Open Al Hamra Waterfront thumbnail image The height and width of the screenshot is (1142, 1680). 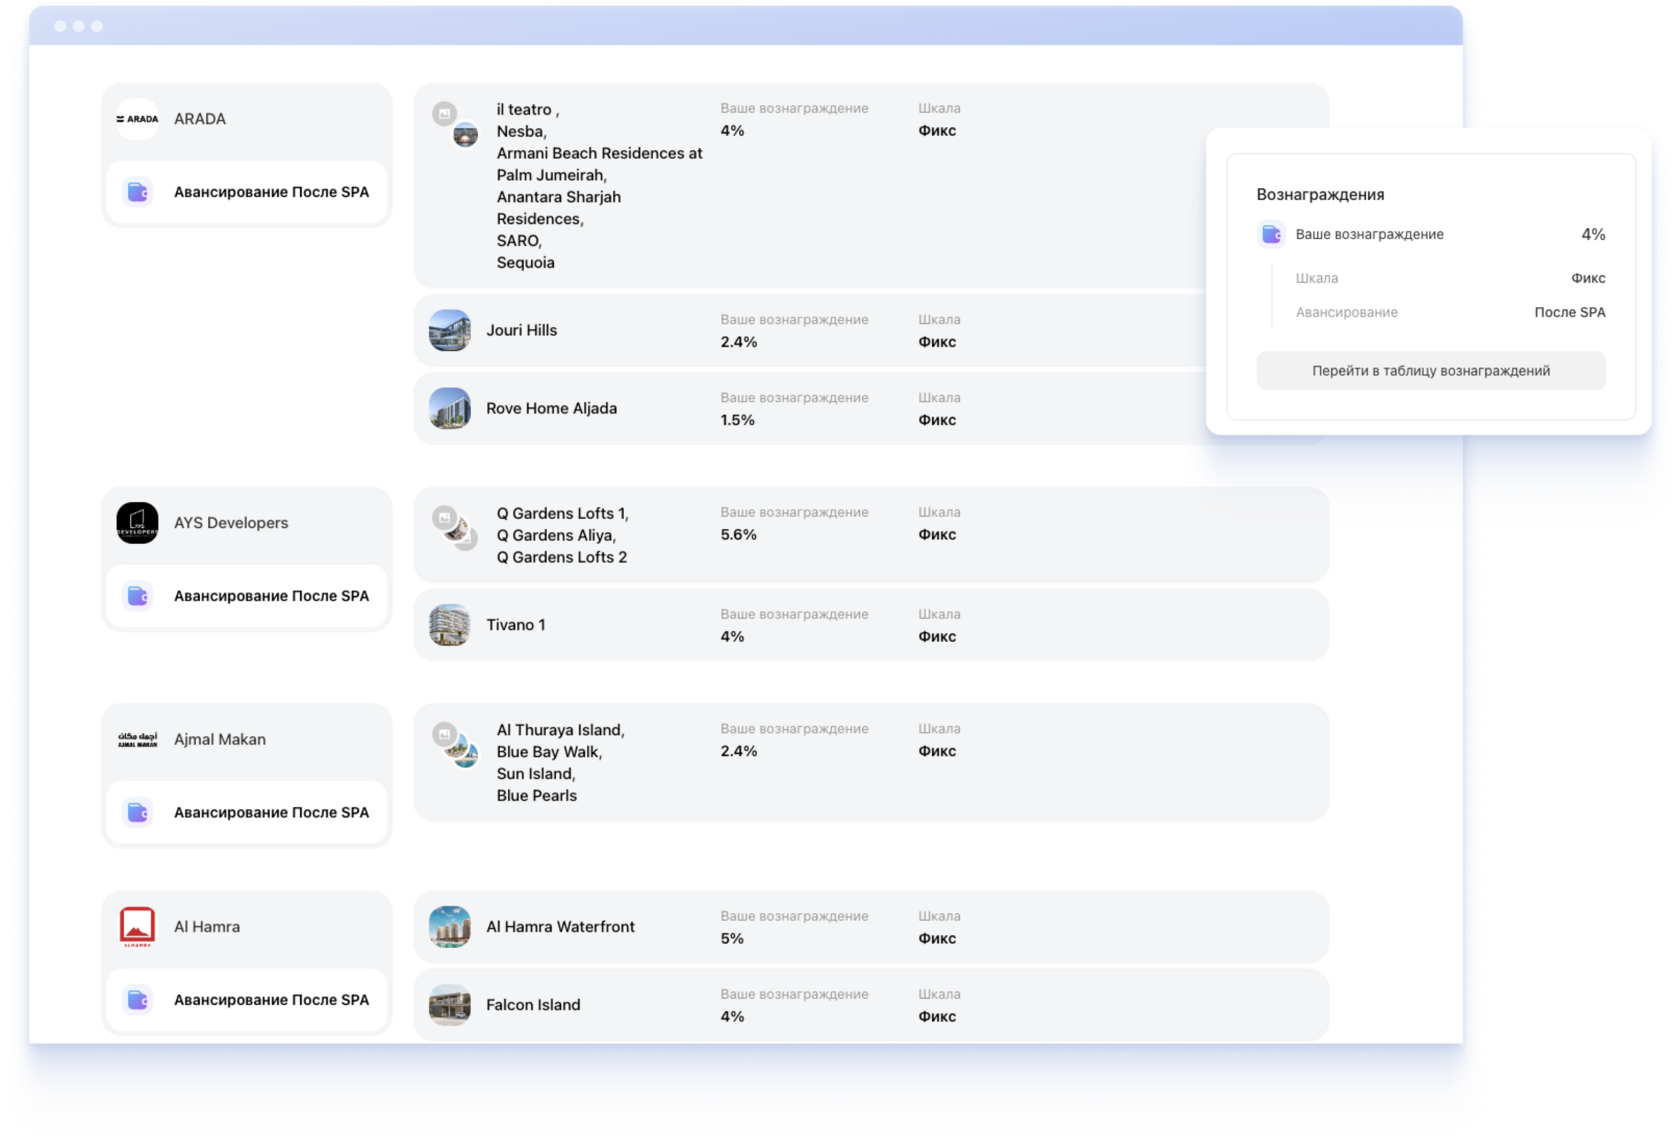[x=450, y=927]
